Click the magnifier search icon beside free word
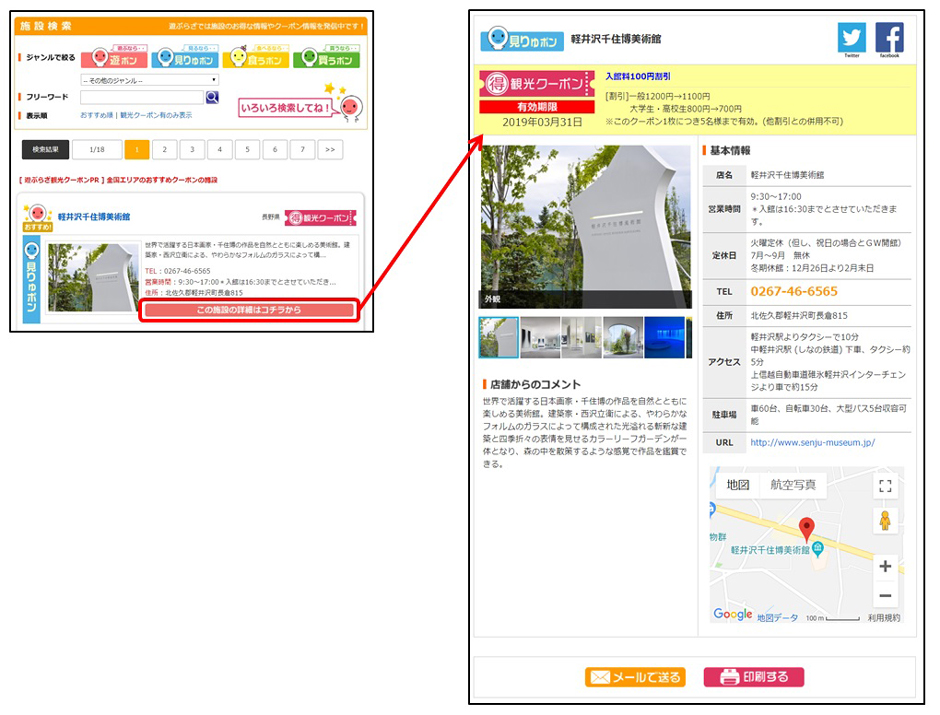Viewport: 940px width, 715px height. 212,98
